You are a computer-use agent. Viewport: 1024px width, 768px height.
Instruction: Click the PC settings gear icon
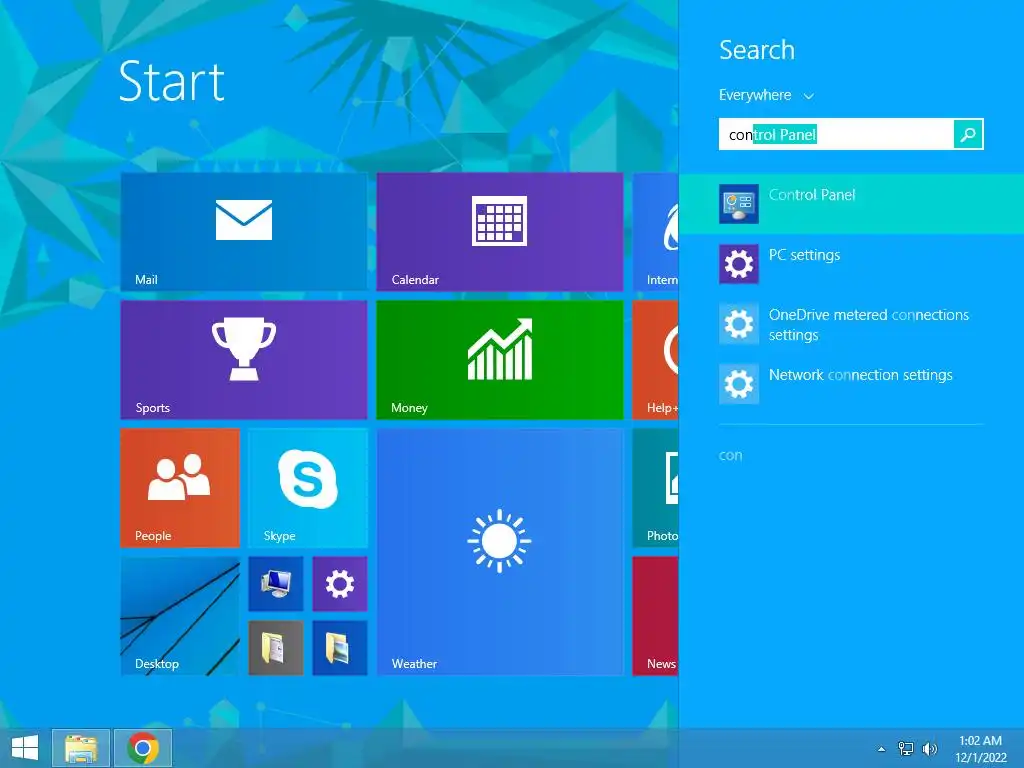[739, 264]
